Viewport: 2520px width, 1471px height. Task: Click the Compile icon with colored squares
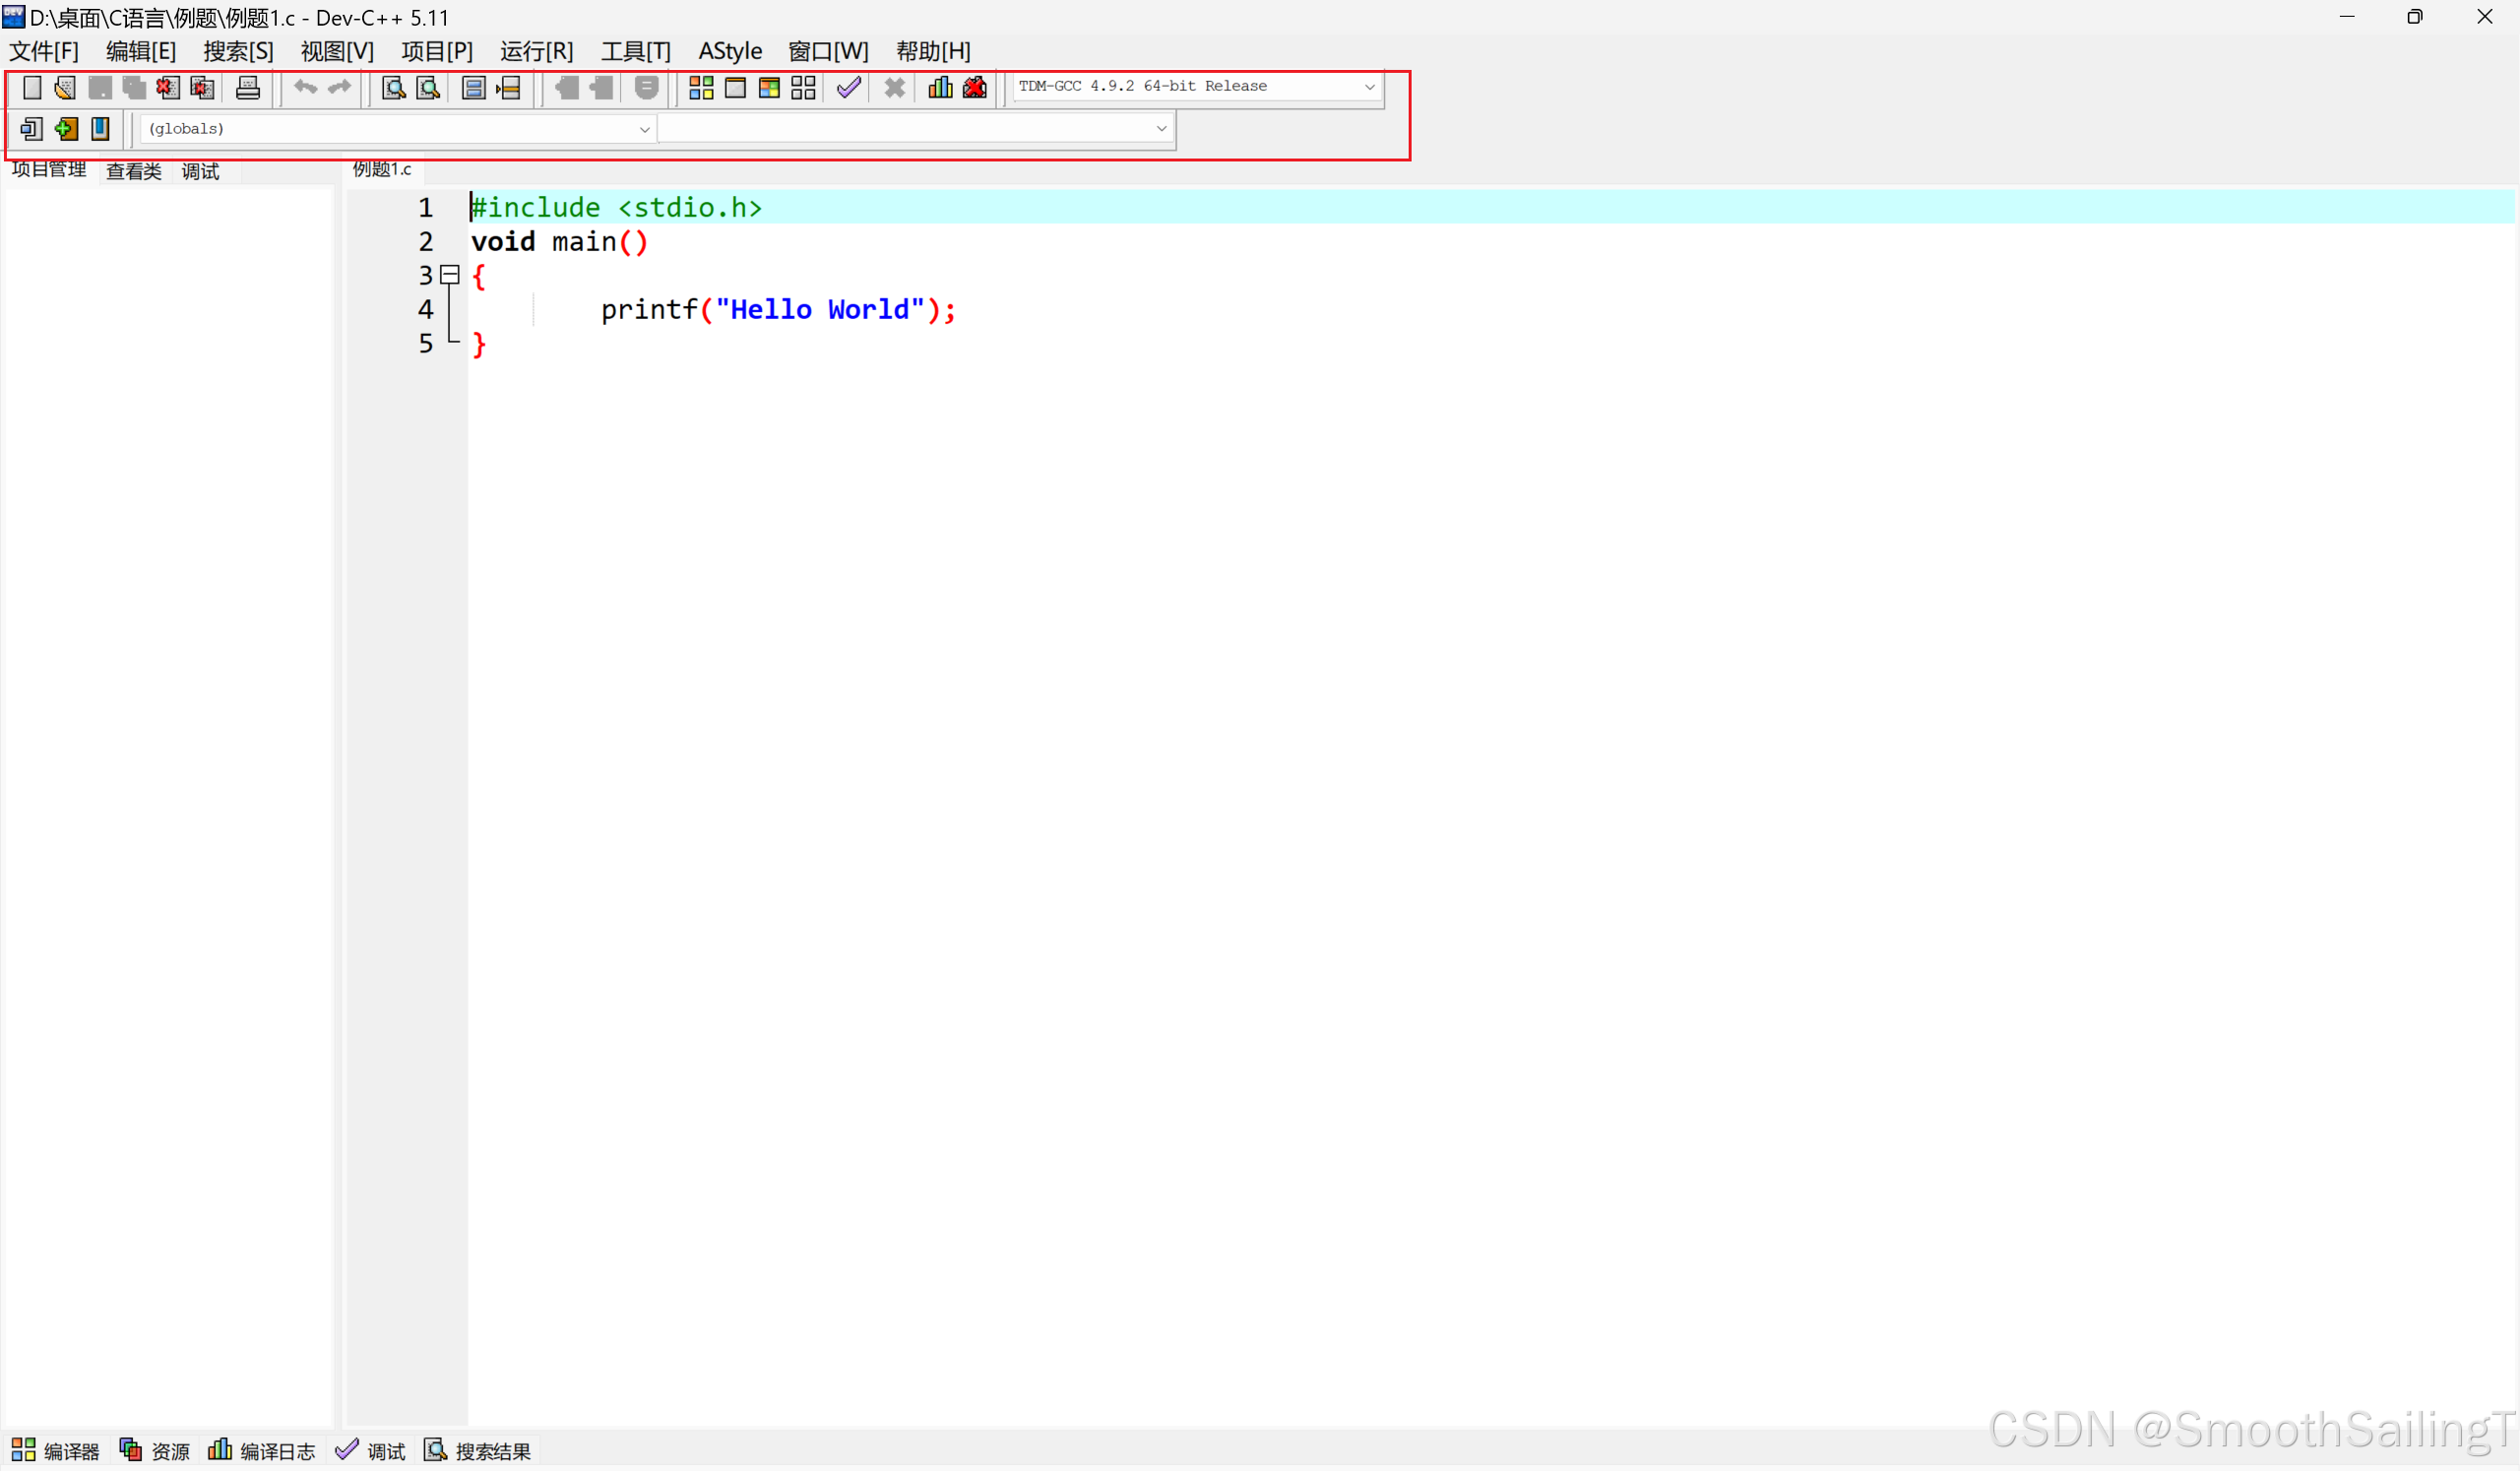(x=701, y=88)
